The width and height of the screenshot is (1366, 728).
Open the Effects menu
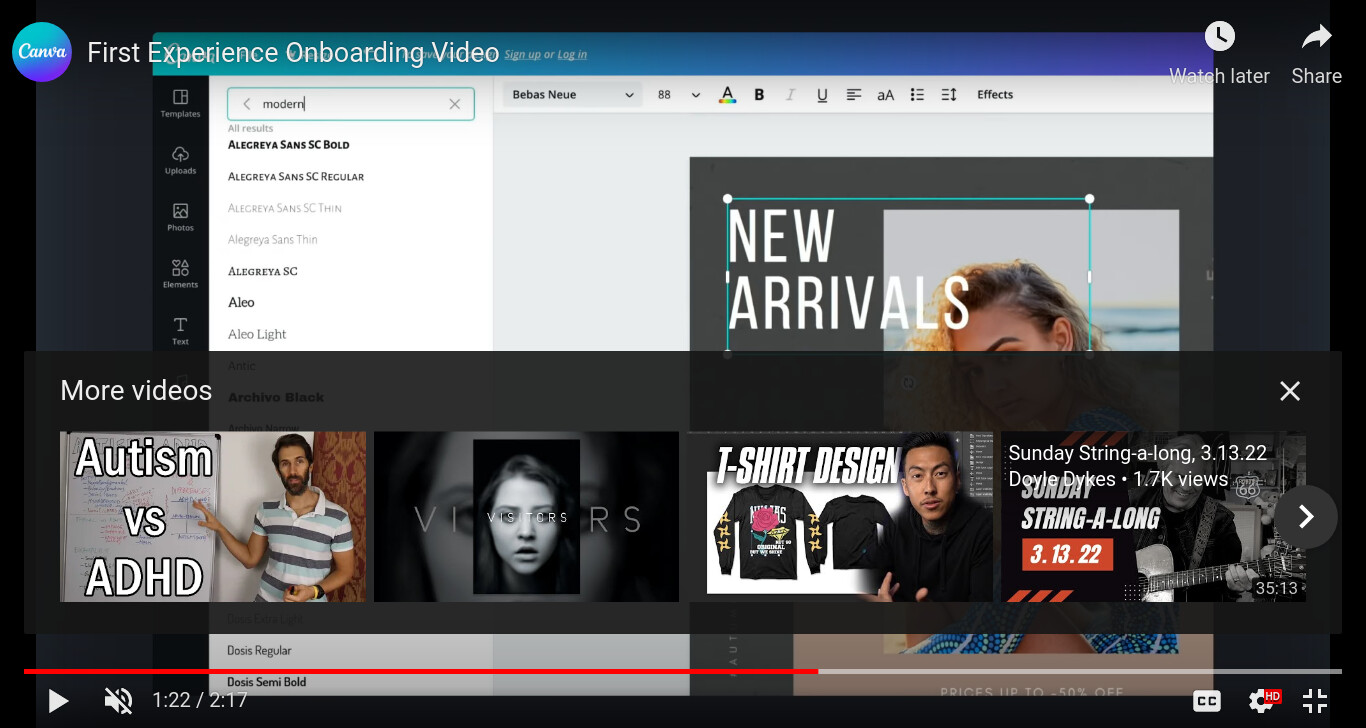click(x=995, y=95)
